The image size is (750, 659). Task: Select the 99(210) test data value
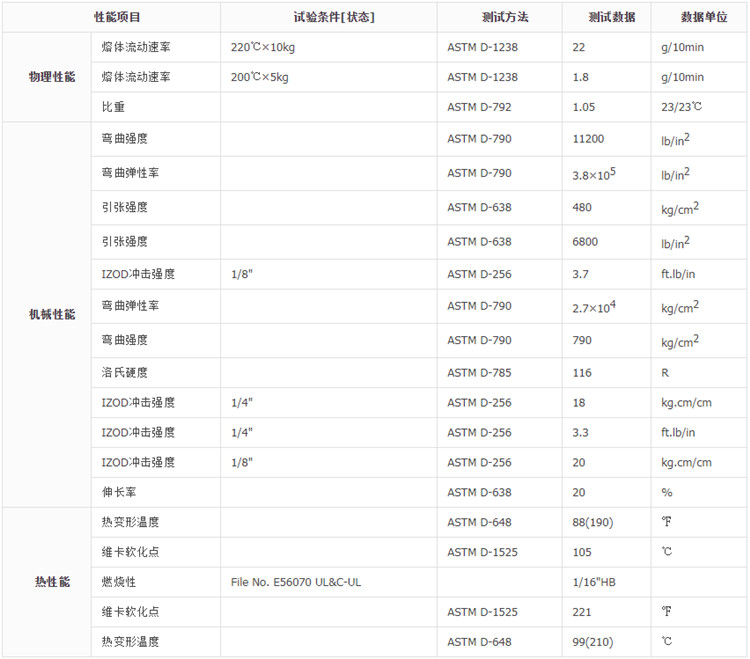(593, 642)
